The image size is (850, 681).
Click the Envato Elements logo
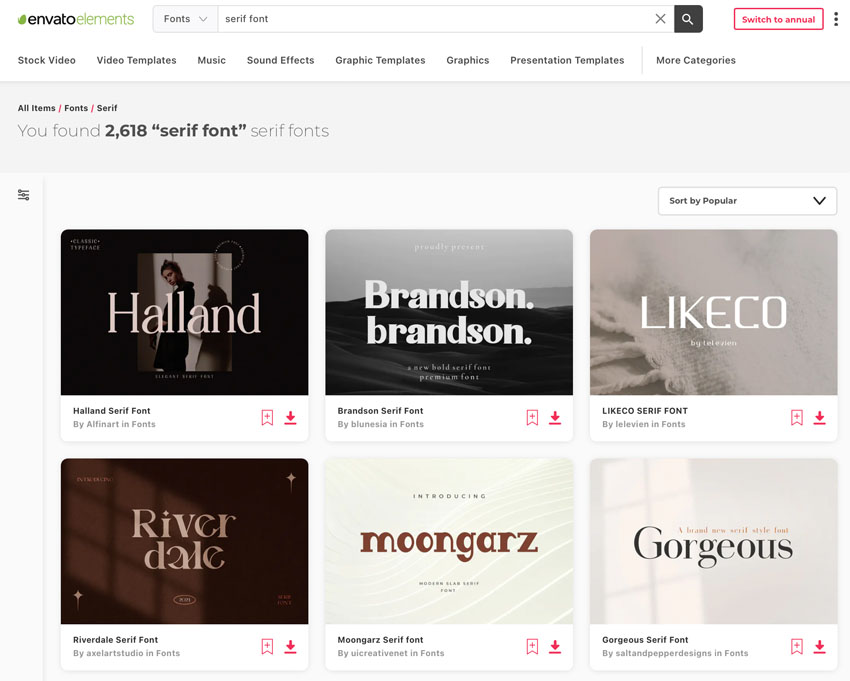(76, 19)
